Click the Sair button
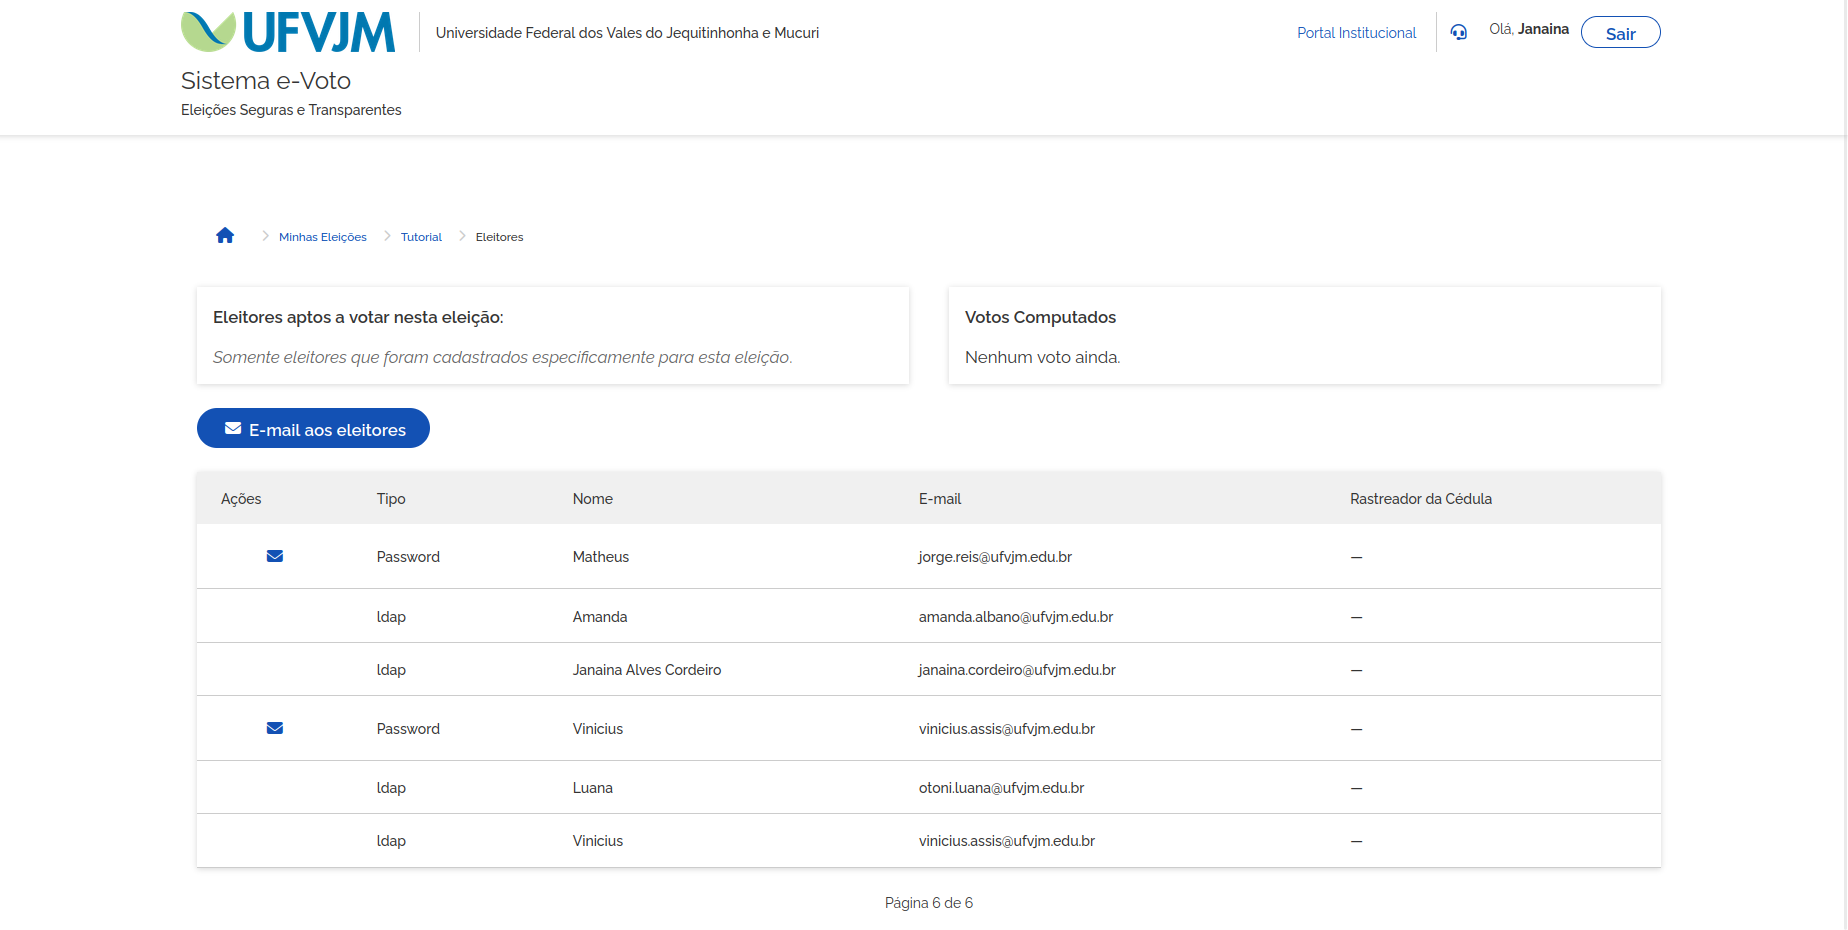Screen dimensions: 1848x930 (x=1620, y=33)
